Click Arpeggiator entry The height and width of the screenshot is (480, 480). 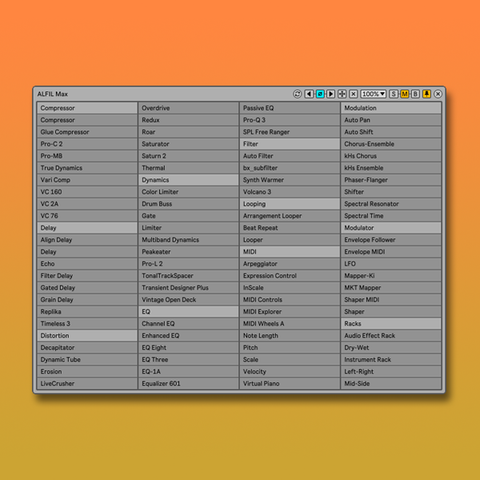click(x=290, y=264)
